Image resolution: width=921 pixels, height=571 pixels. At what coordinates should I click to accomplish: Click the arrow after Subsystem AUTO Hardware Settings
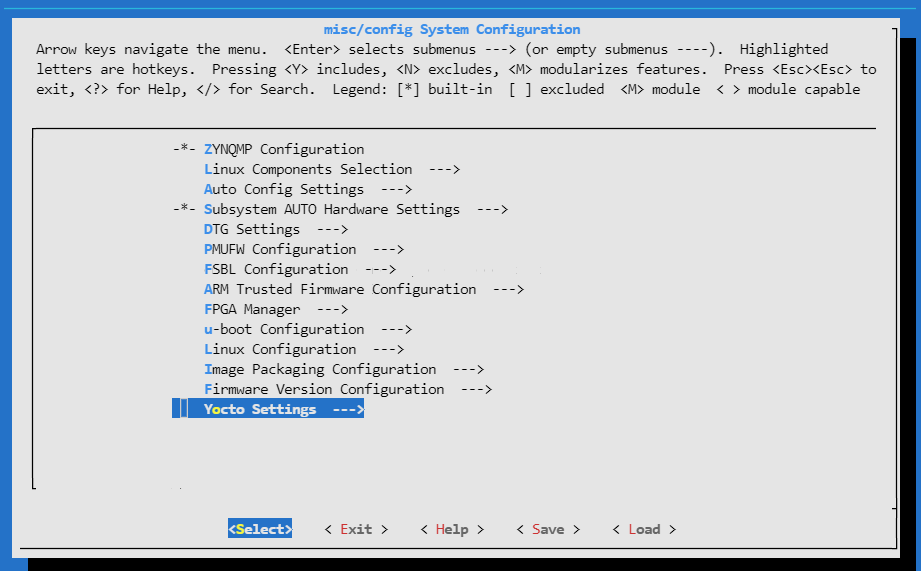[492, 209]
